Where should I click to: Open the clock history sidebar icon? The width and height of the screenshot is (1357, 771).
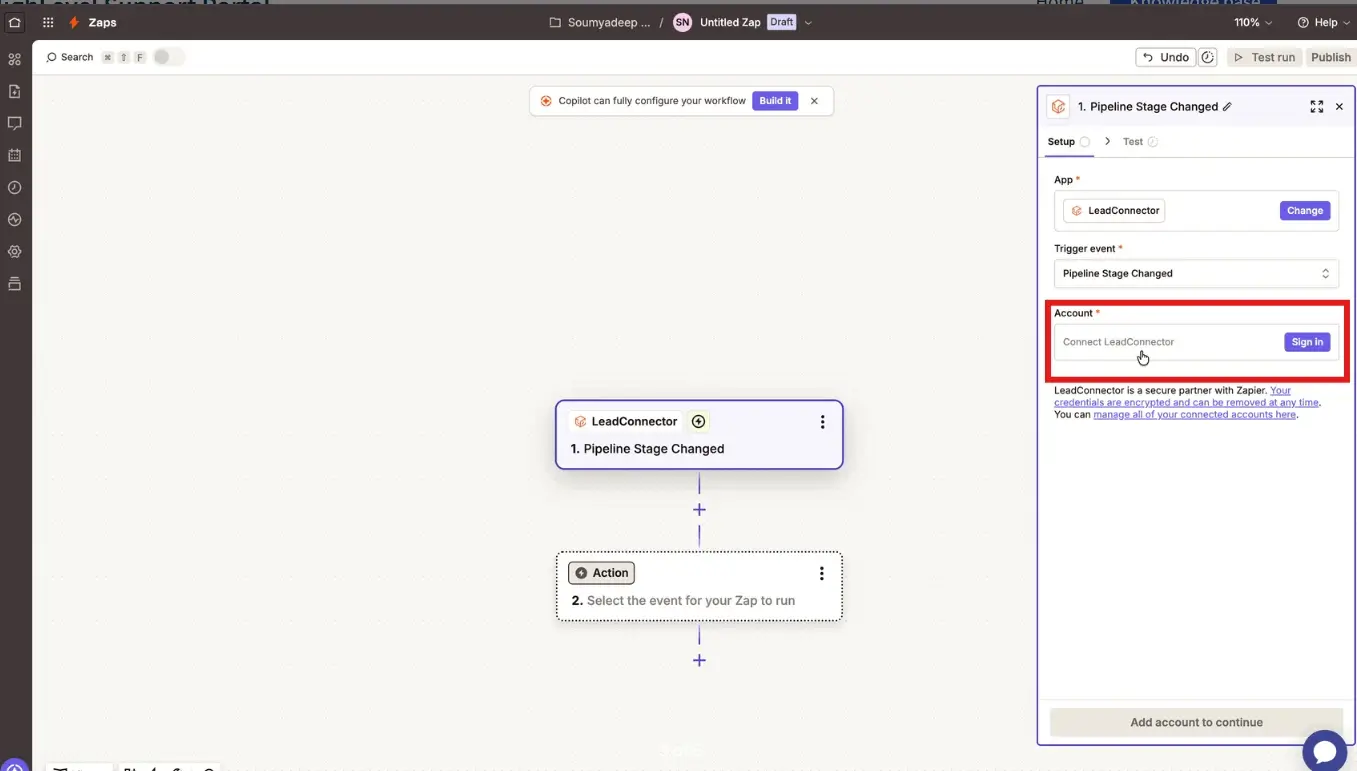(x=14, y=188)
